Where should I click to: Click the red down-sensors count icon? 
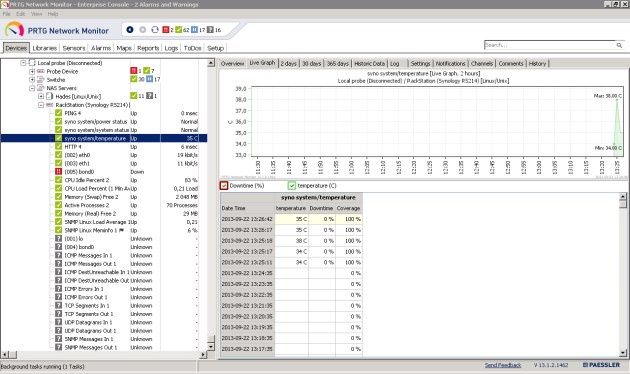pos(166,30)
